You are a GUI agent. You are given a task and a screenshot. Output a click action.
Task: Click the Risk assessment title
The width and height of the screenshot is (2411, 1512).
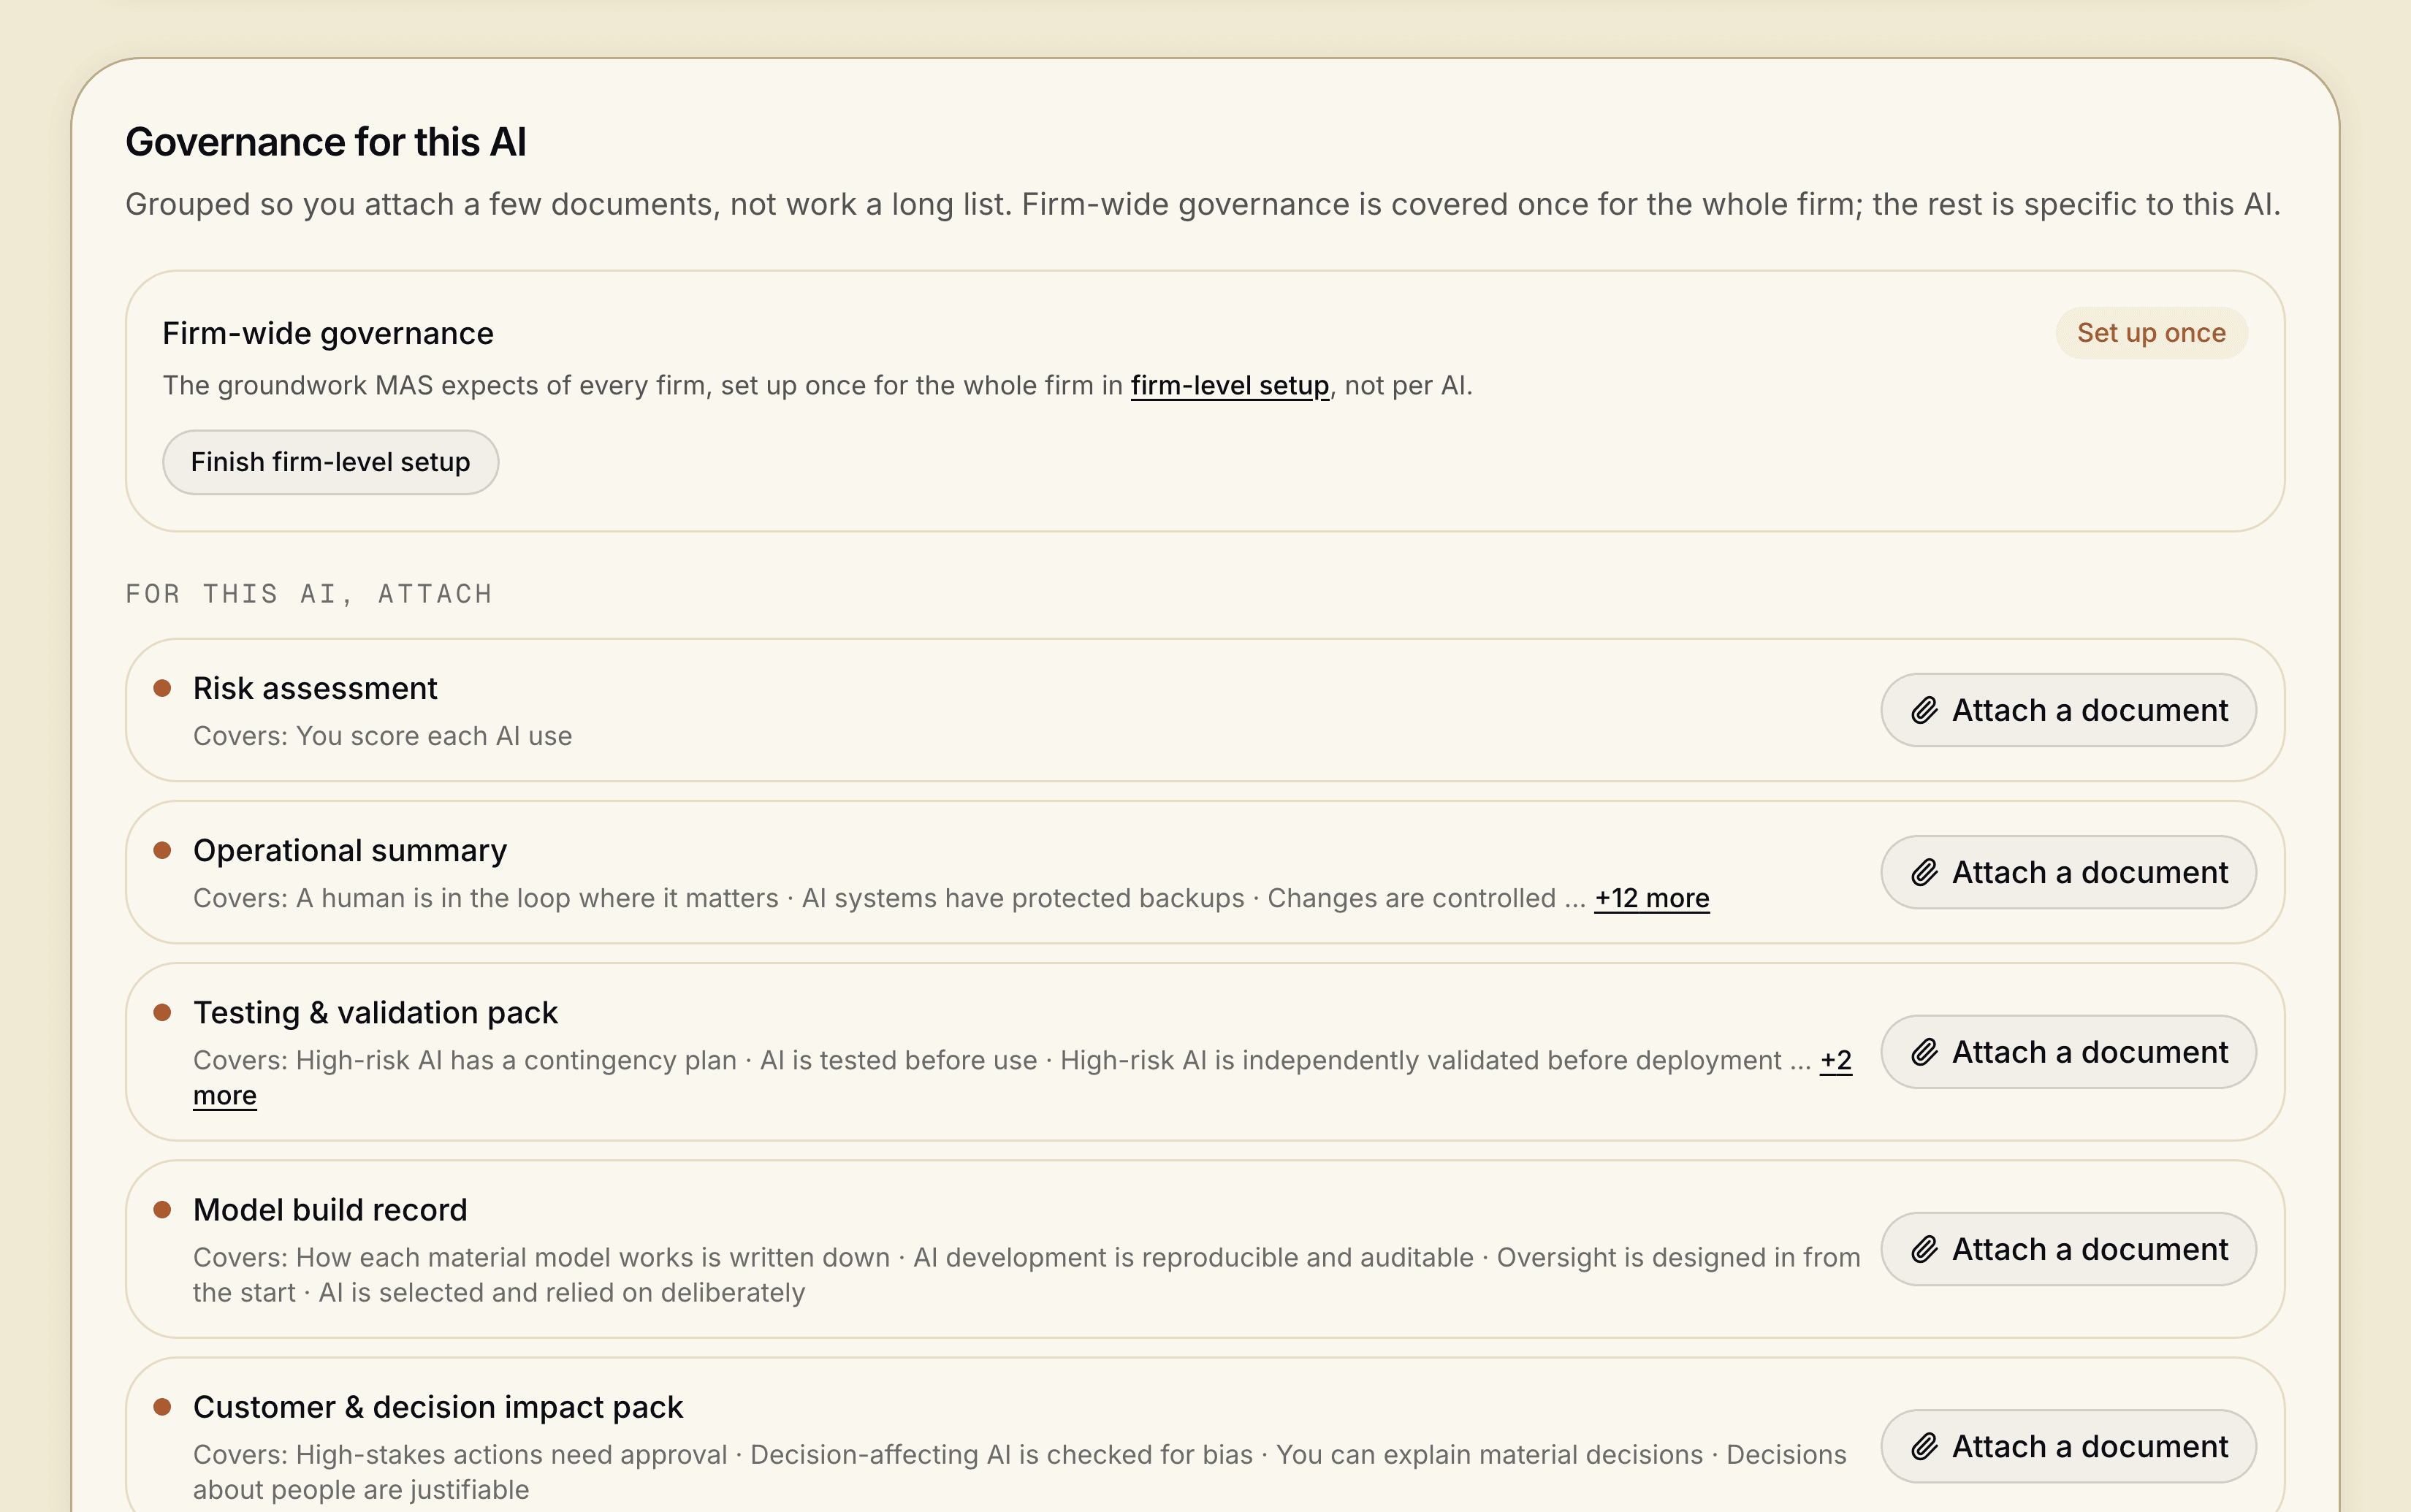tap(315, 688)
